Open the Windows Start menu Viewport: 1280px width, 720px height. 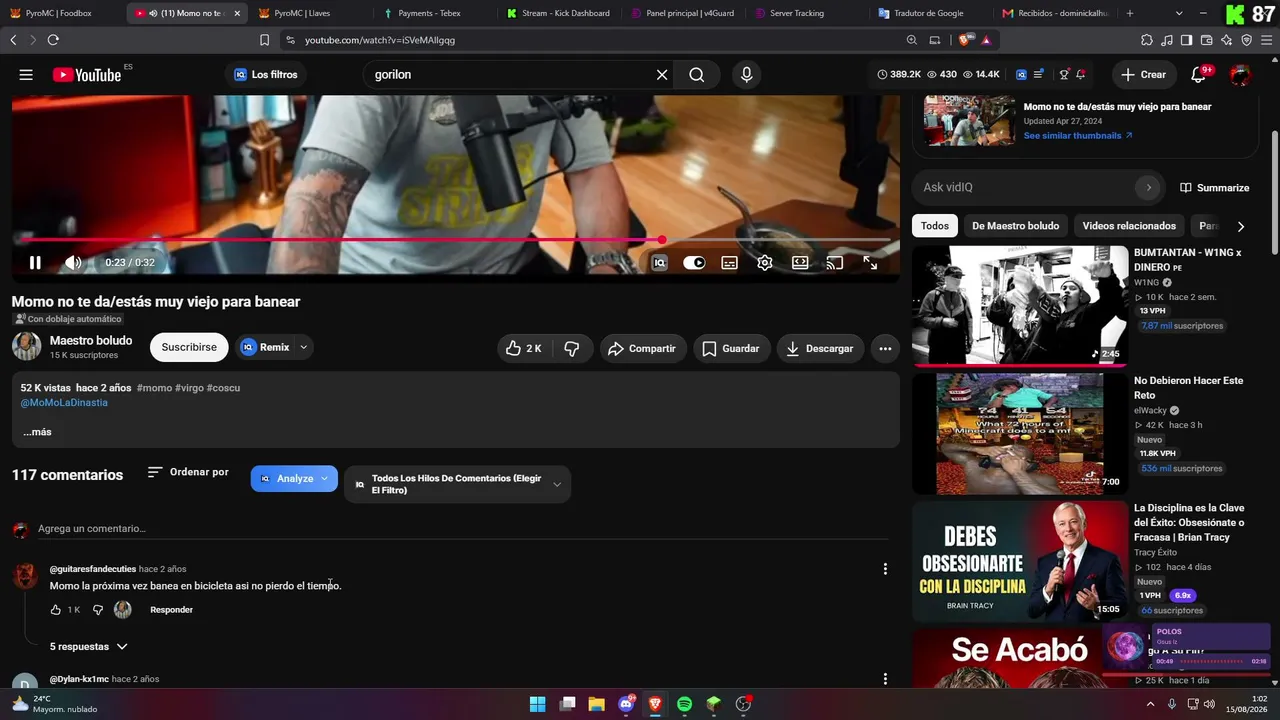click(x=537, y=704)
